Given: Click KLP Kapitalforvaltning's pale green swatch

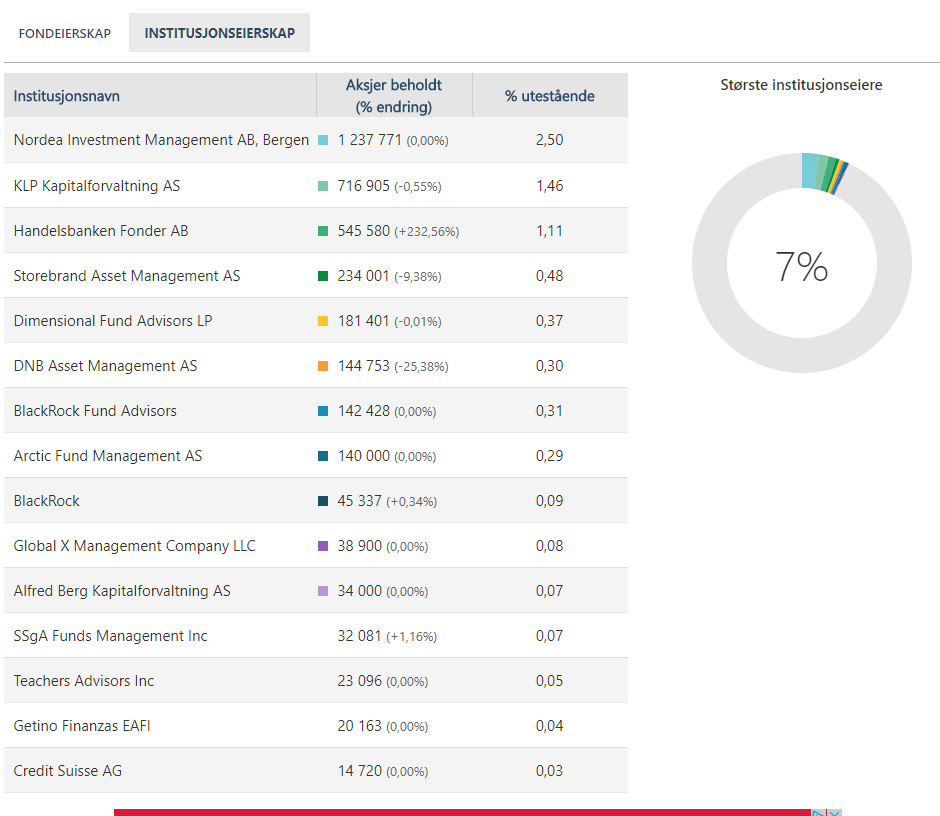Looking at the screenshot, I should 323,186.
